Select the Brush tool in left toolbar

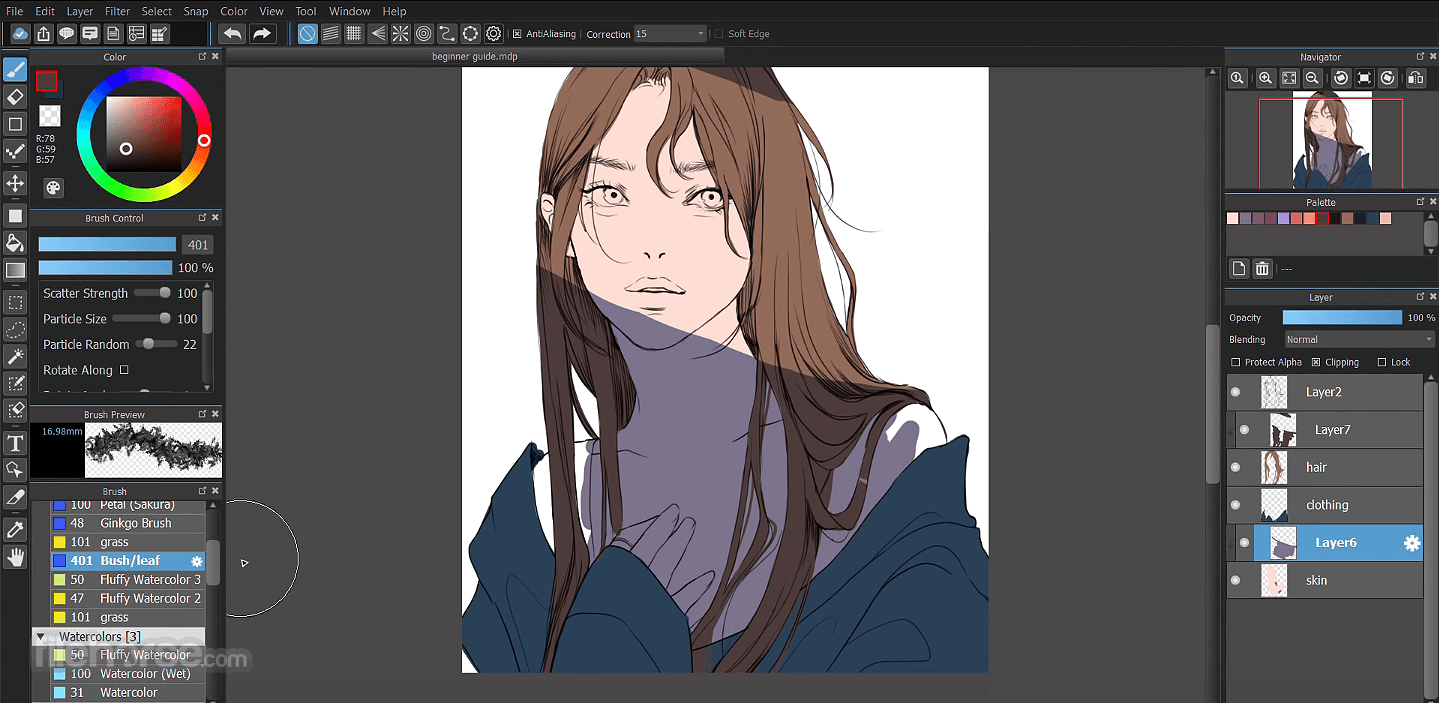click(15, 69)
